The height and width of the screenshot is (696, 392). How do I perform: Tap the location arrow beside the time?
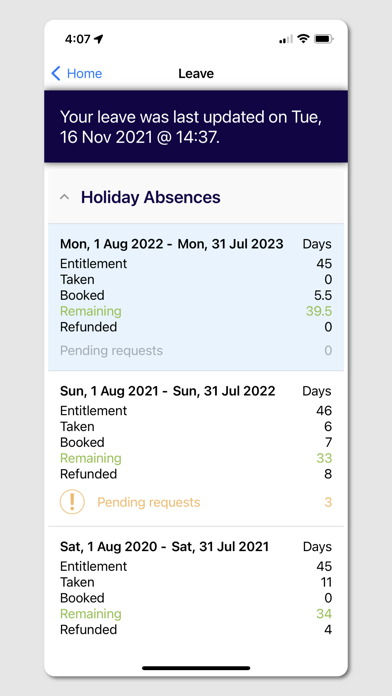pyautogui.click(x=99, y=39)
